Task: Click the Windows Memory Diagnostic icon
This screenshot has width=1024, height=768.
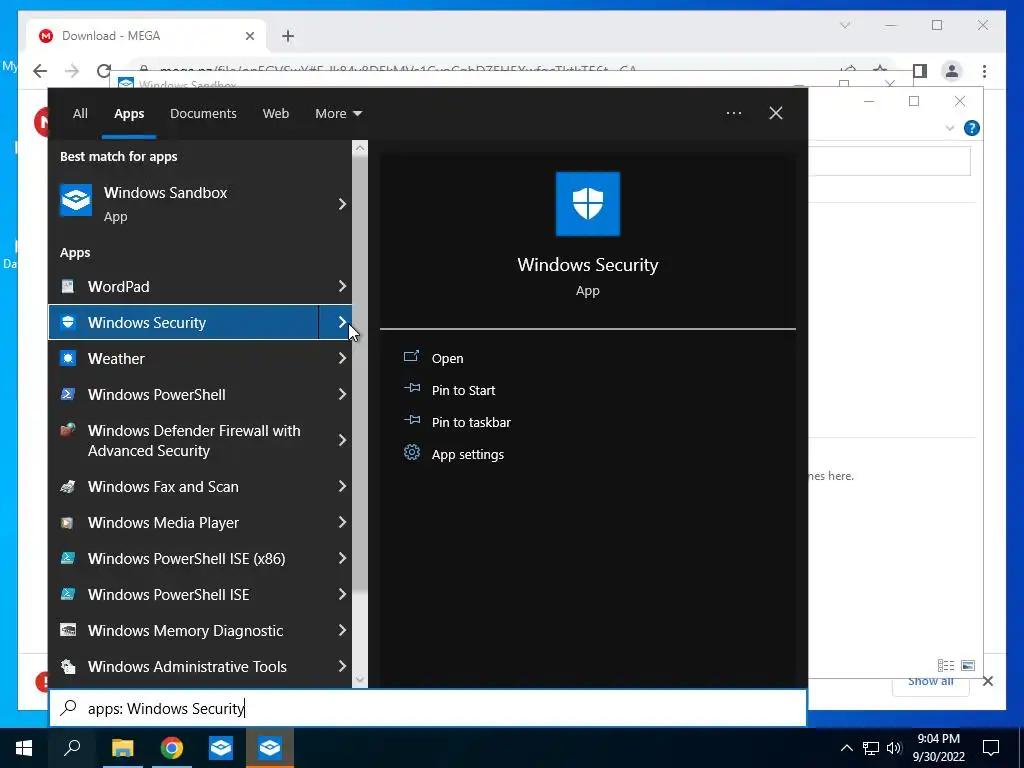Action: [68, 630]
